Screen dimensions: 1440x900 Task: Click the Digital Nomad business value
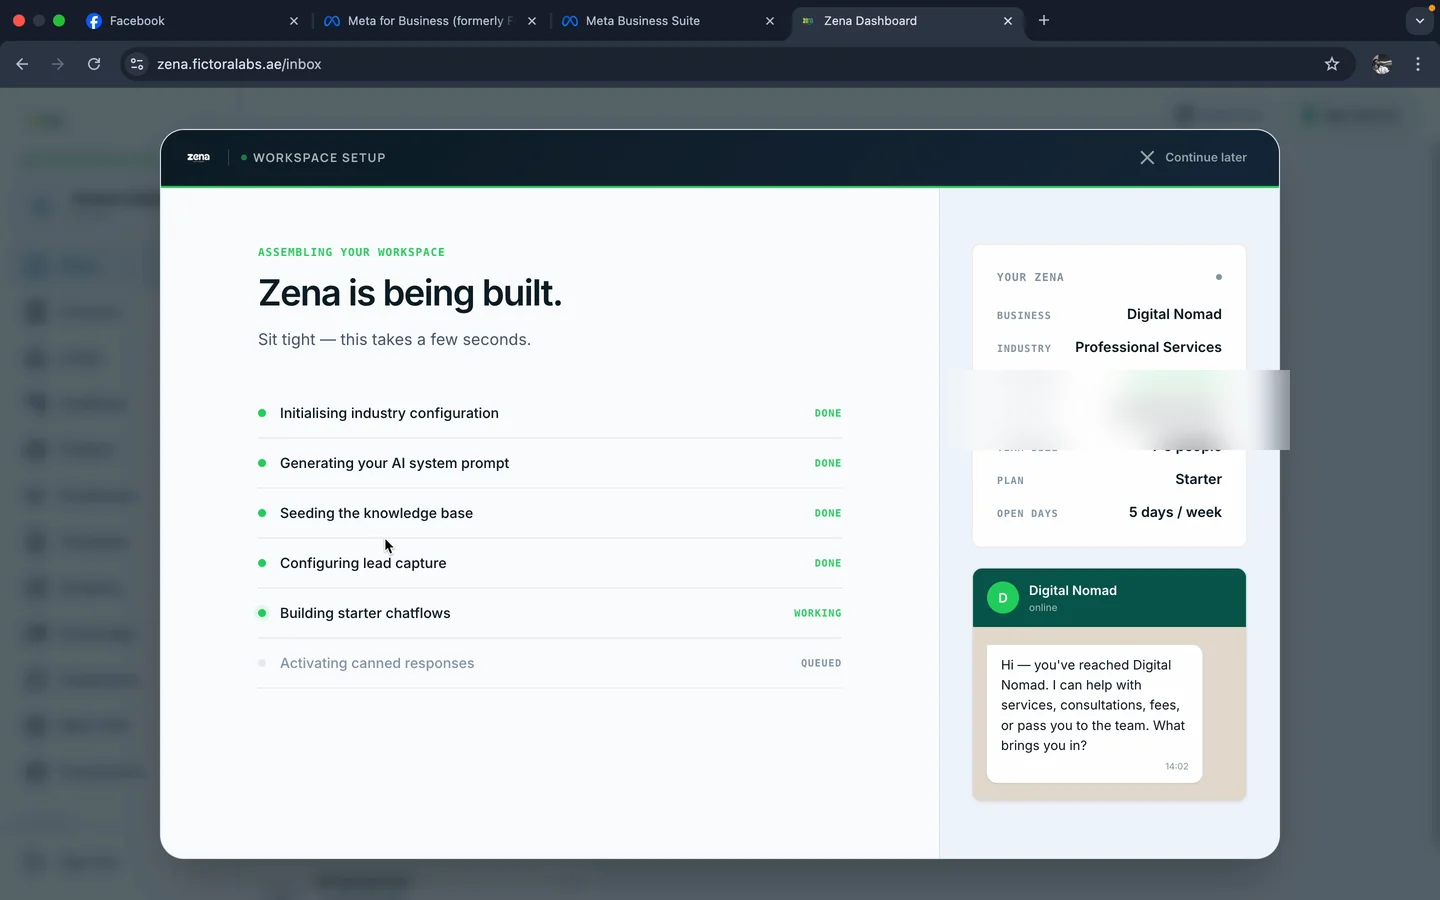[x=1174, y=314]
